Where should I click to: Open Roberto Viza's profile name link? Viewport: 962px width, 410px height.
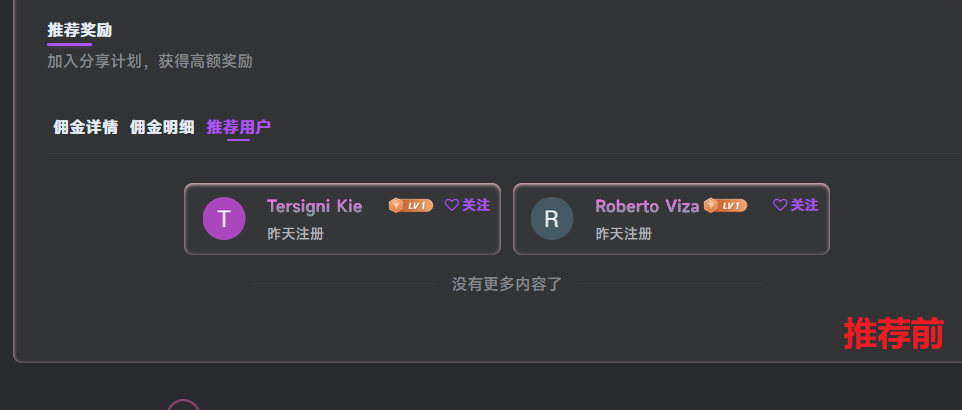click(x=647, y=206)
